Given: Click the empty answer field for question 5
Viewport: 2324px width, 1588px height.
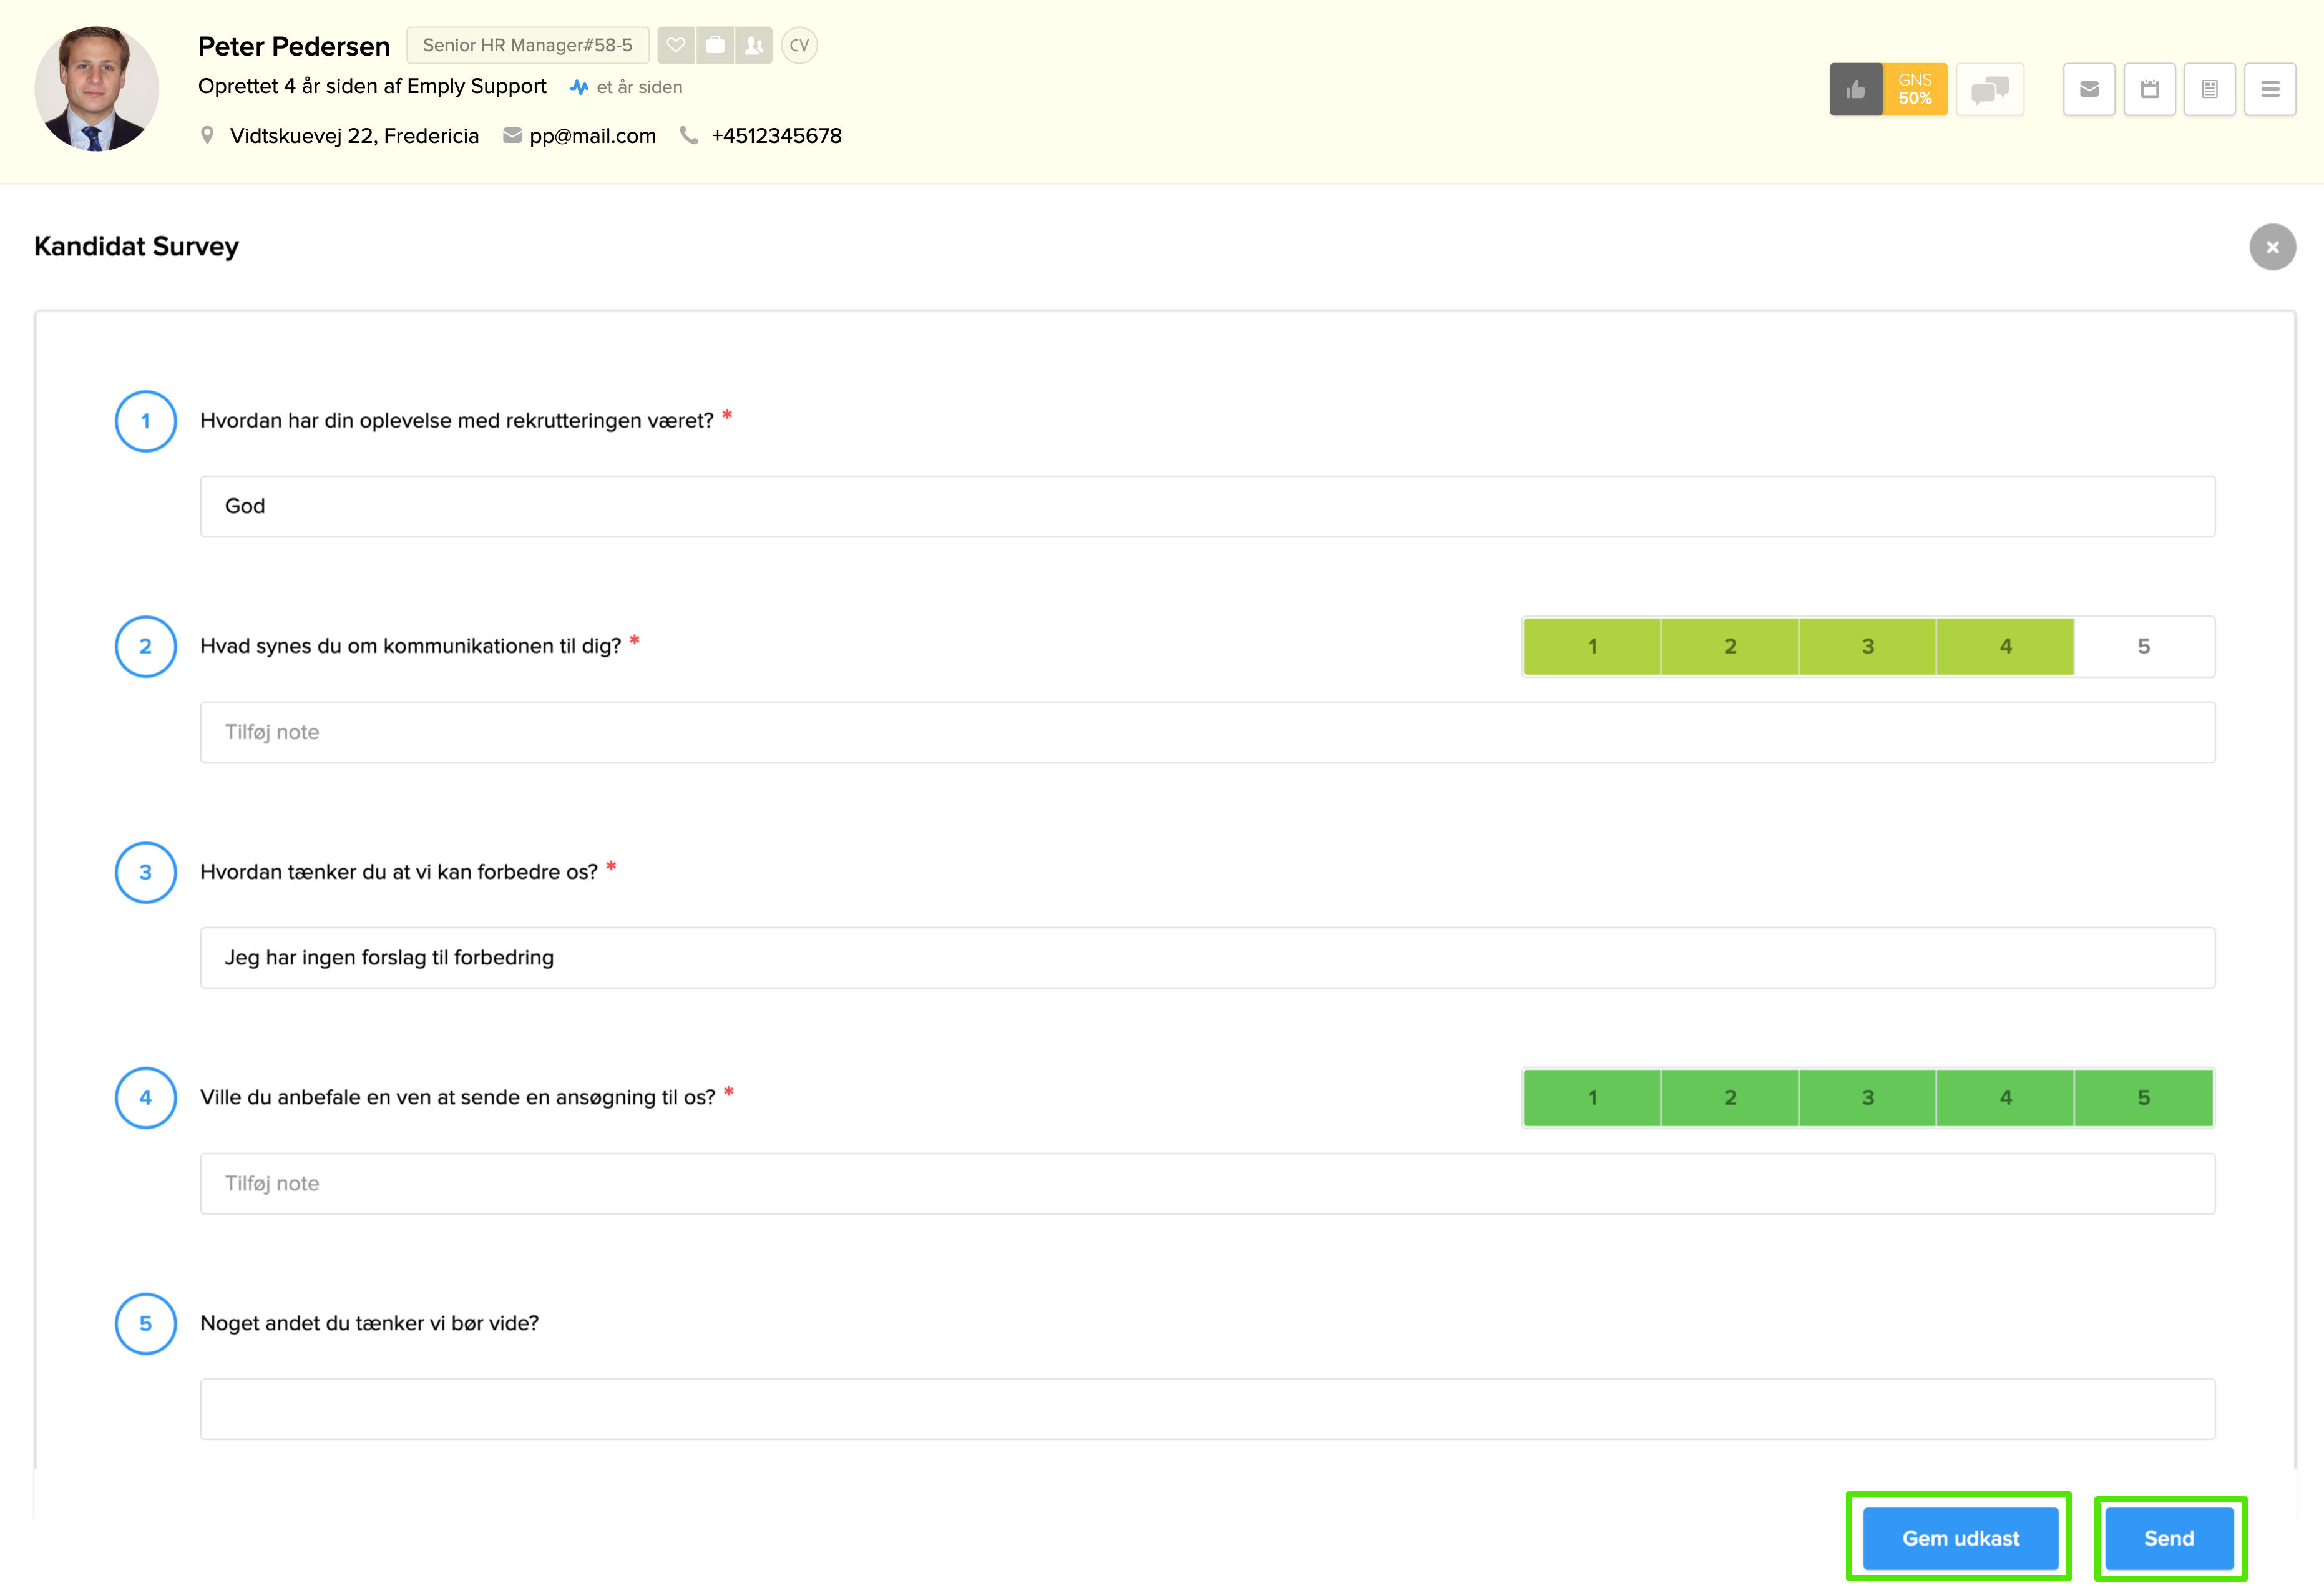Looking at the screenshot, I should [1207, 1409].
